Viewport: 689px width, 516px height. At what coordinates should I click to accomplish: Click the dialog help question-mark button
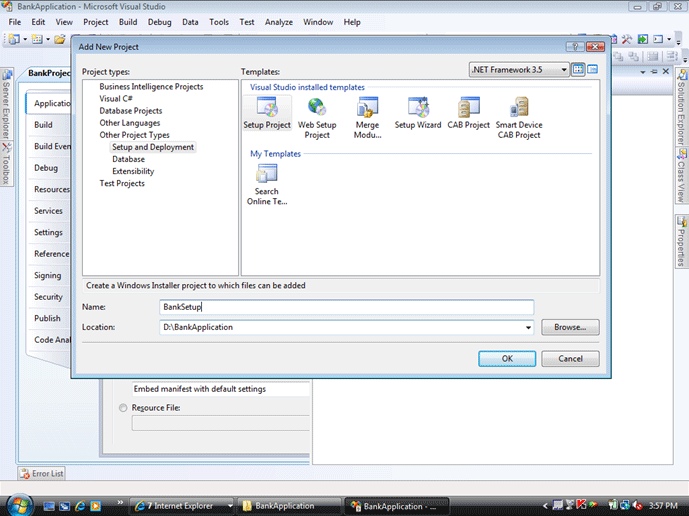pos(575,47)
